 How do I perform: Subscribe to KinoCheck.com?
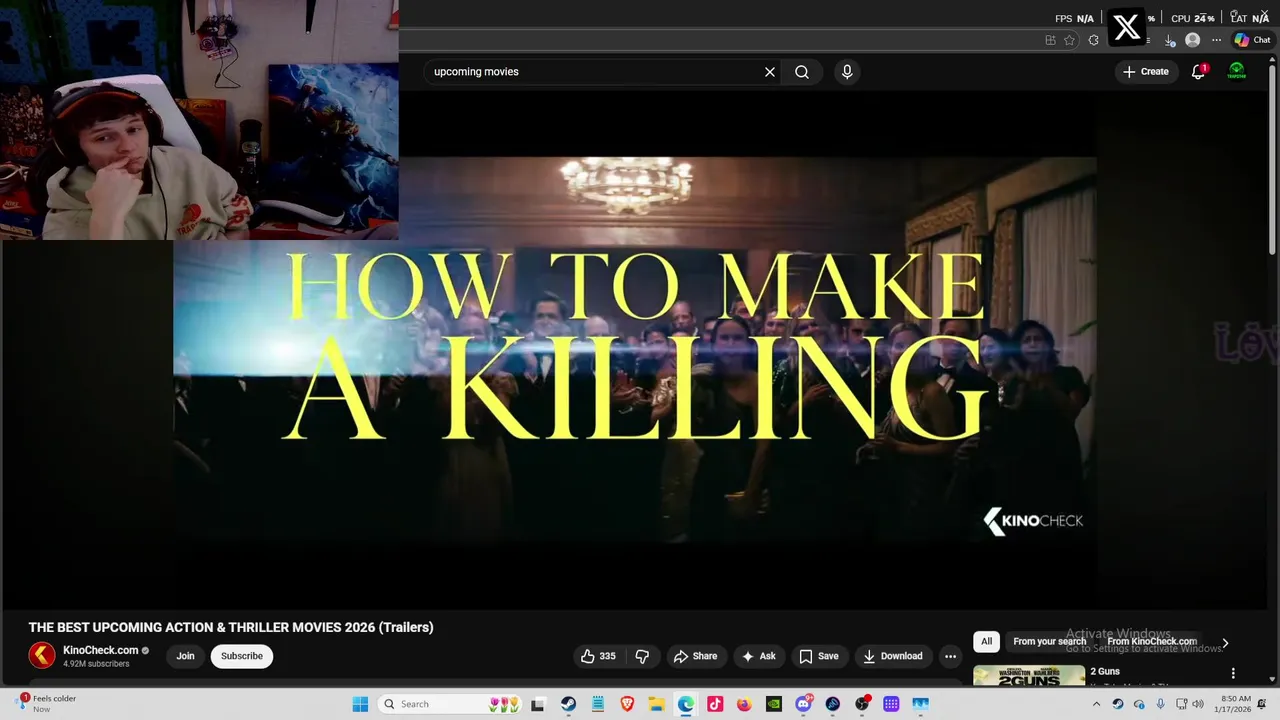242,656
